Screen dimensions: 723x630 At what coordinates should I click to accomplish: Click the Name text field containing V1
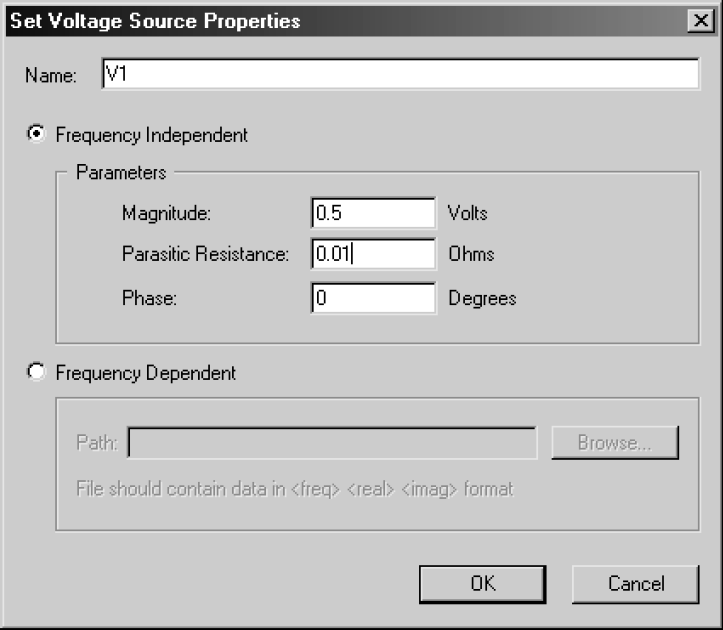click(400, 75)
